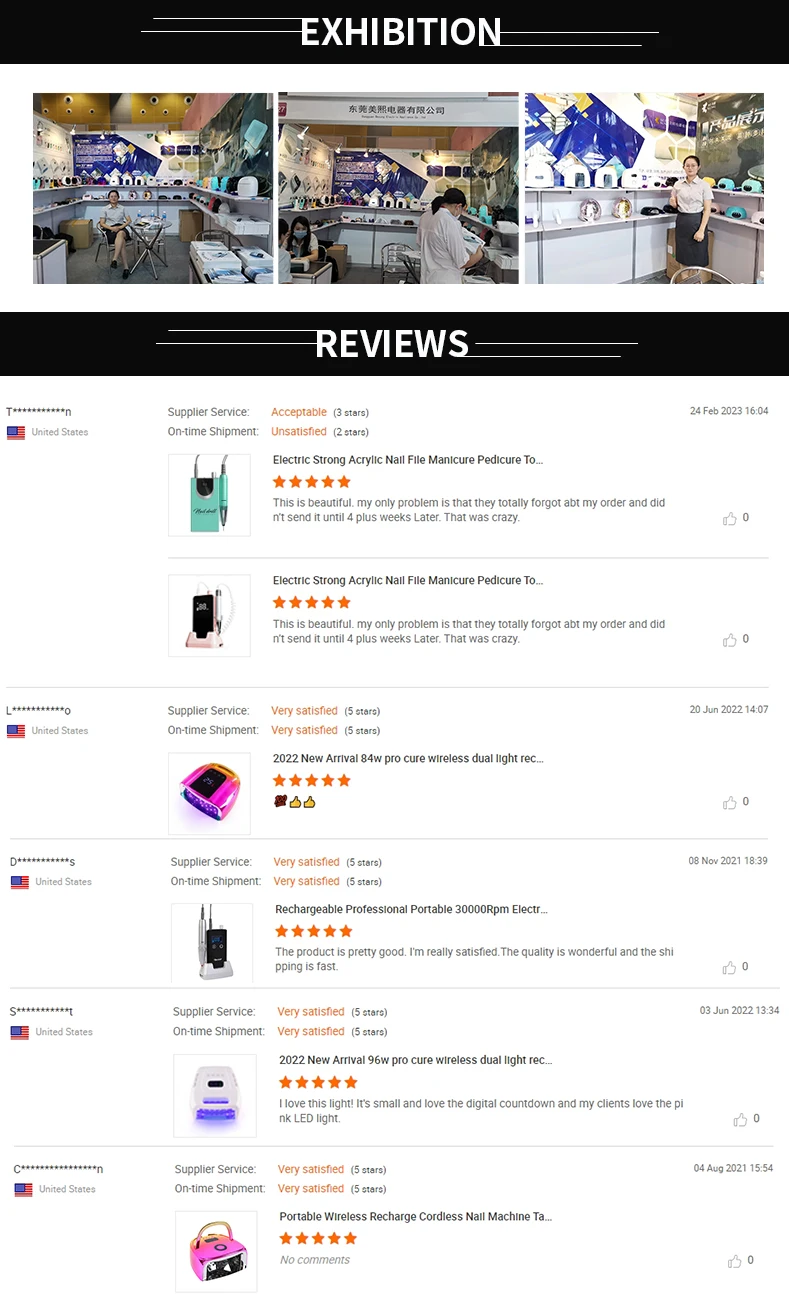The width and height of the screenshot is (789, 1316).
Task: Open the green nail drill product thumbnail
Action: tap(209, 495)
